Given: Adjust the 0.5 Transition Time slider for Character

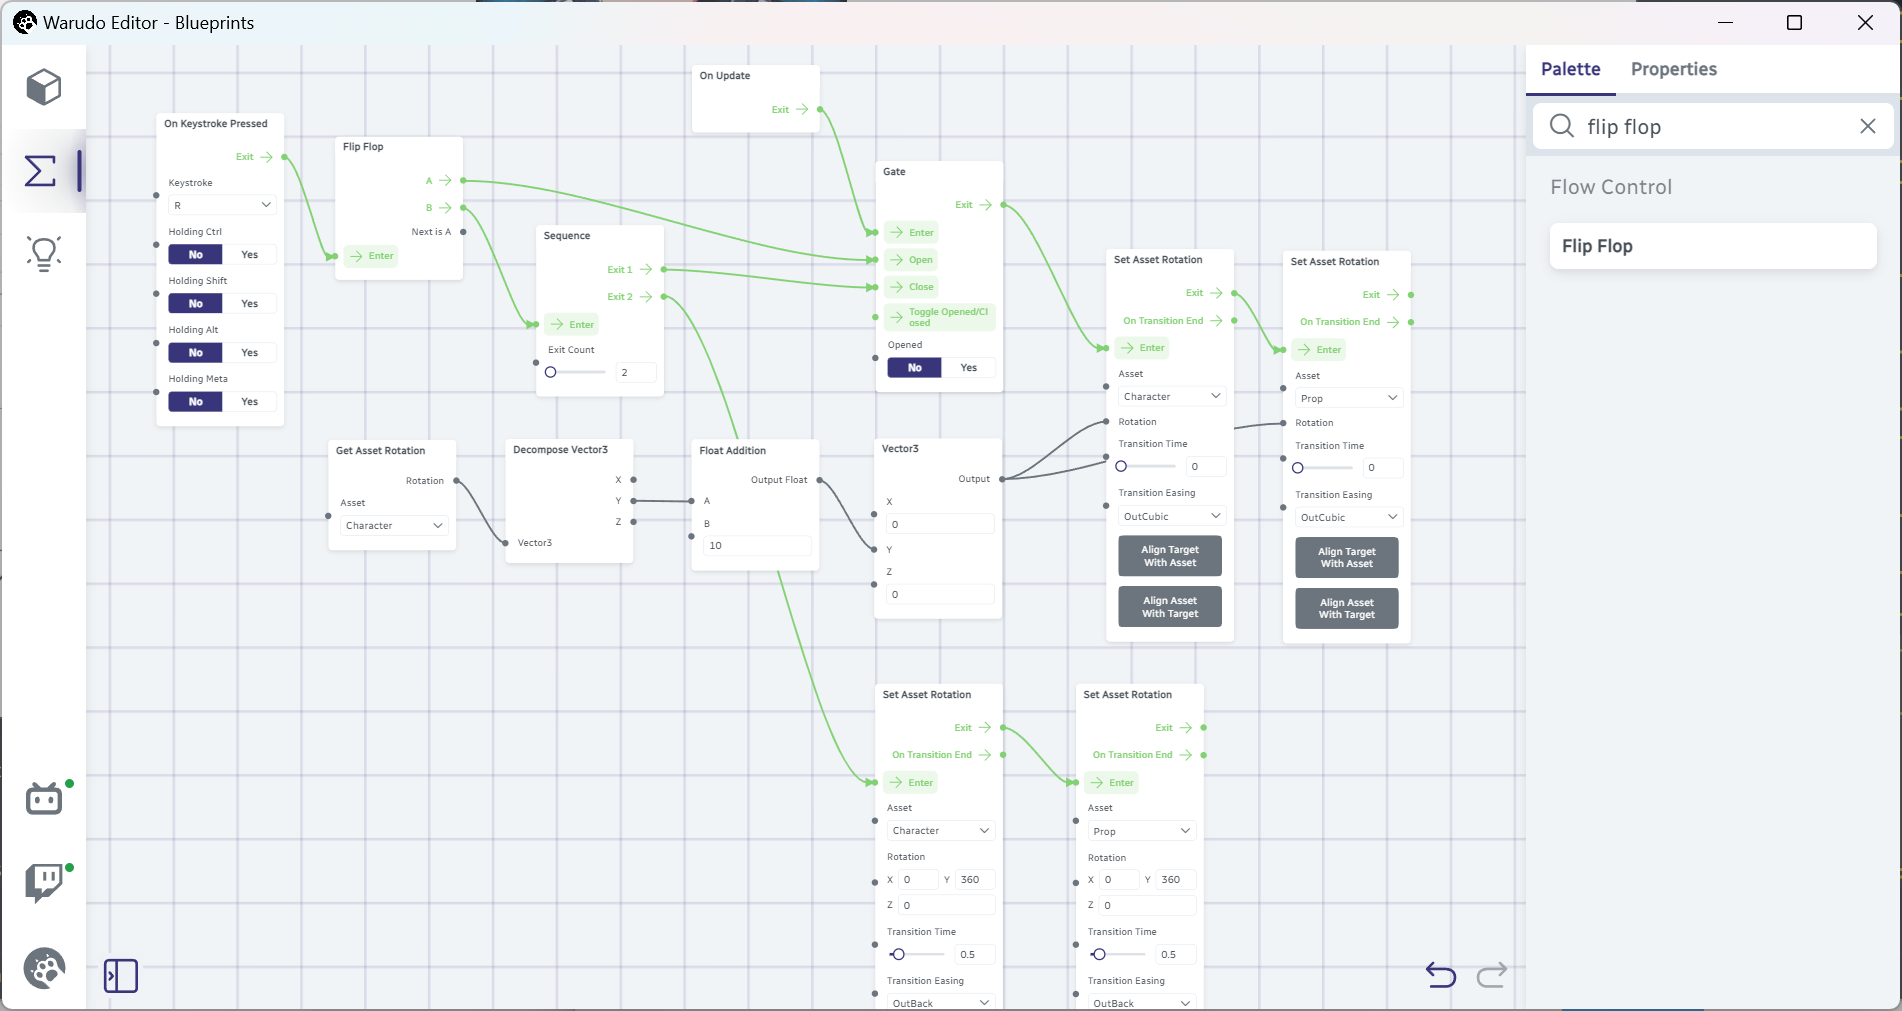Looking at the screenshot, I should tap(915, 954).
